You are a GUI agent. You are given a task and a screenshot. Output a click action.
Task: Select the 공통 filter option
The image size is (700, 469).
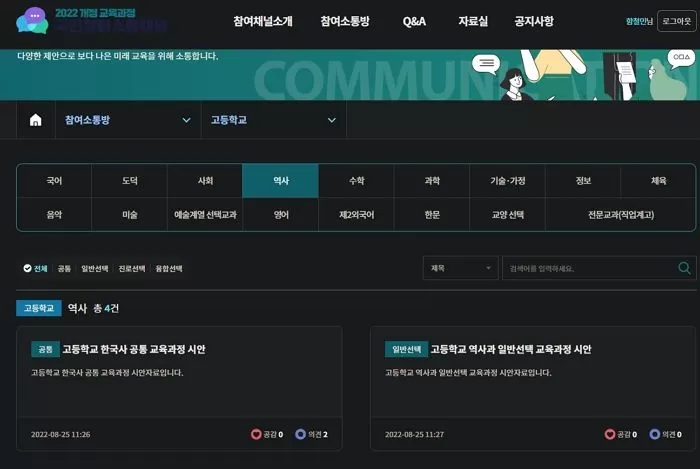[64, 268]
